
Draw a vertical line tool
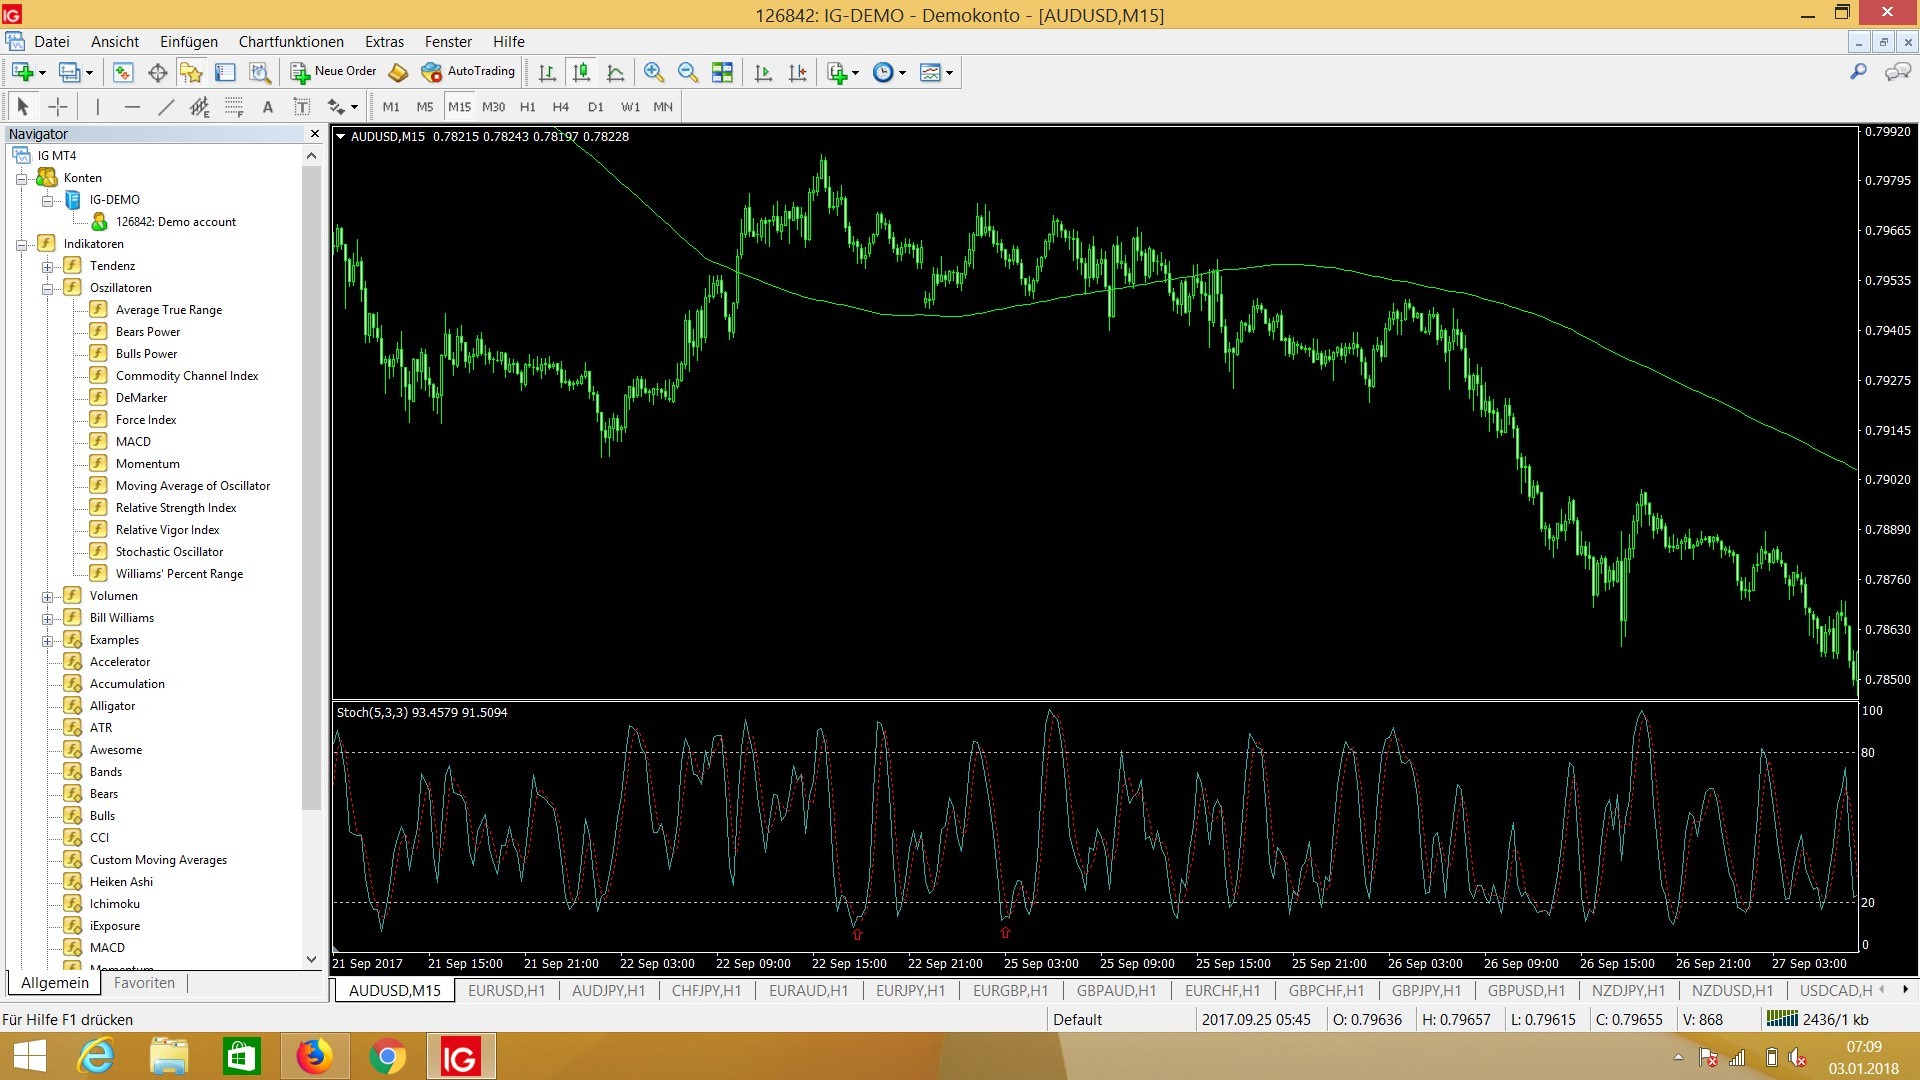(97, 106)
